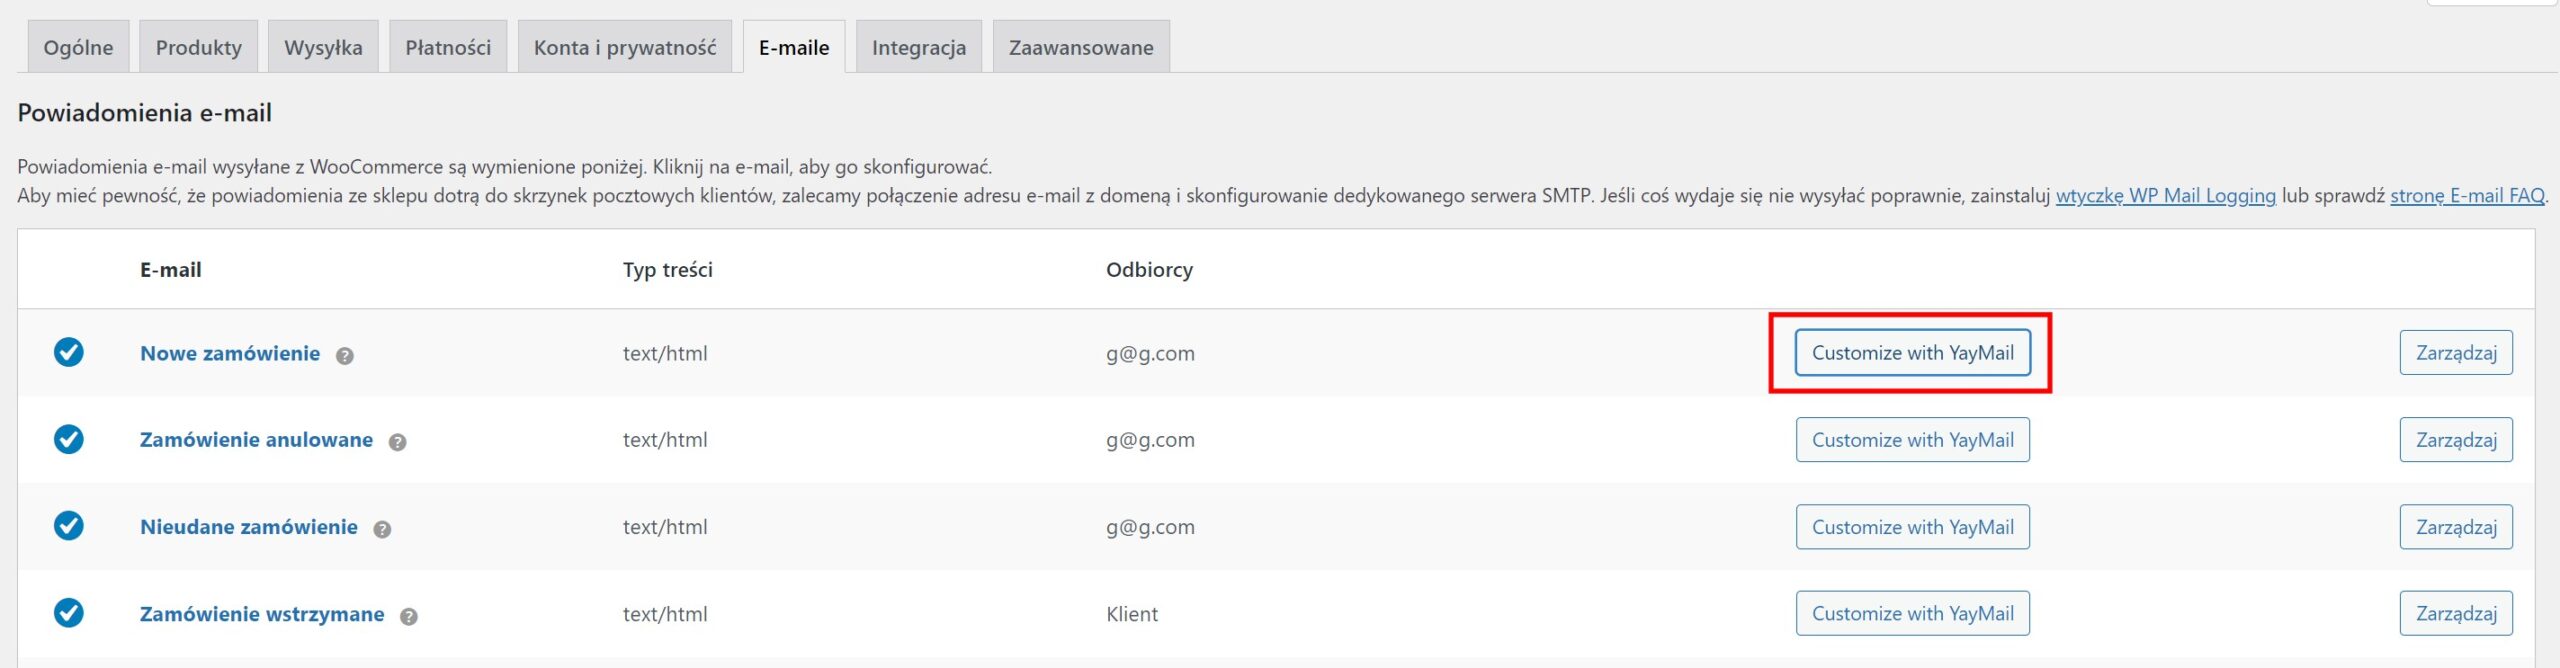The height and width of the screenshot is (668, 2560).
Task: Customize Zamówienie wstrzymane with YayMail
Action: pos(1912,613)
